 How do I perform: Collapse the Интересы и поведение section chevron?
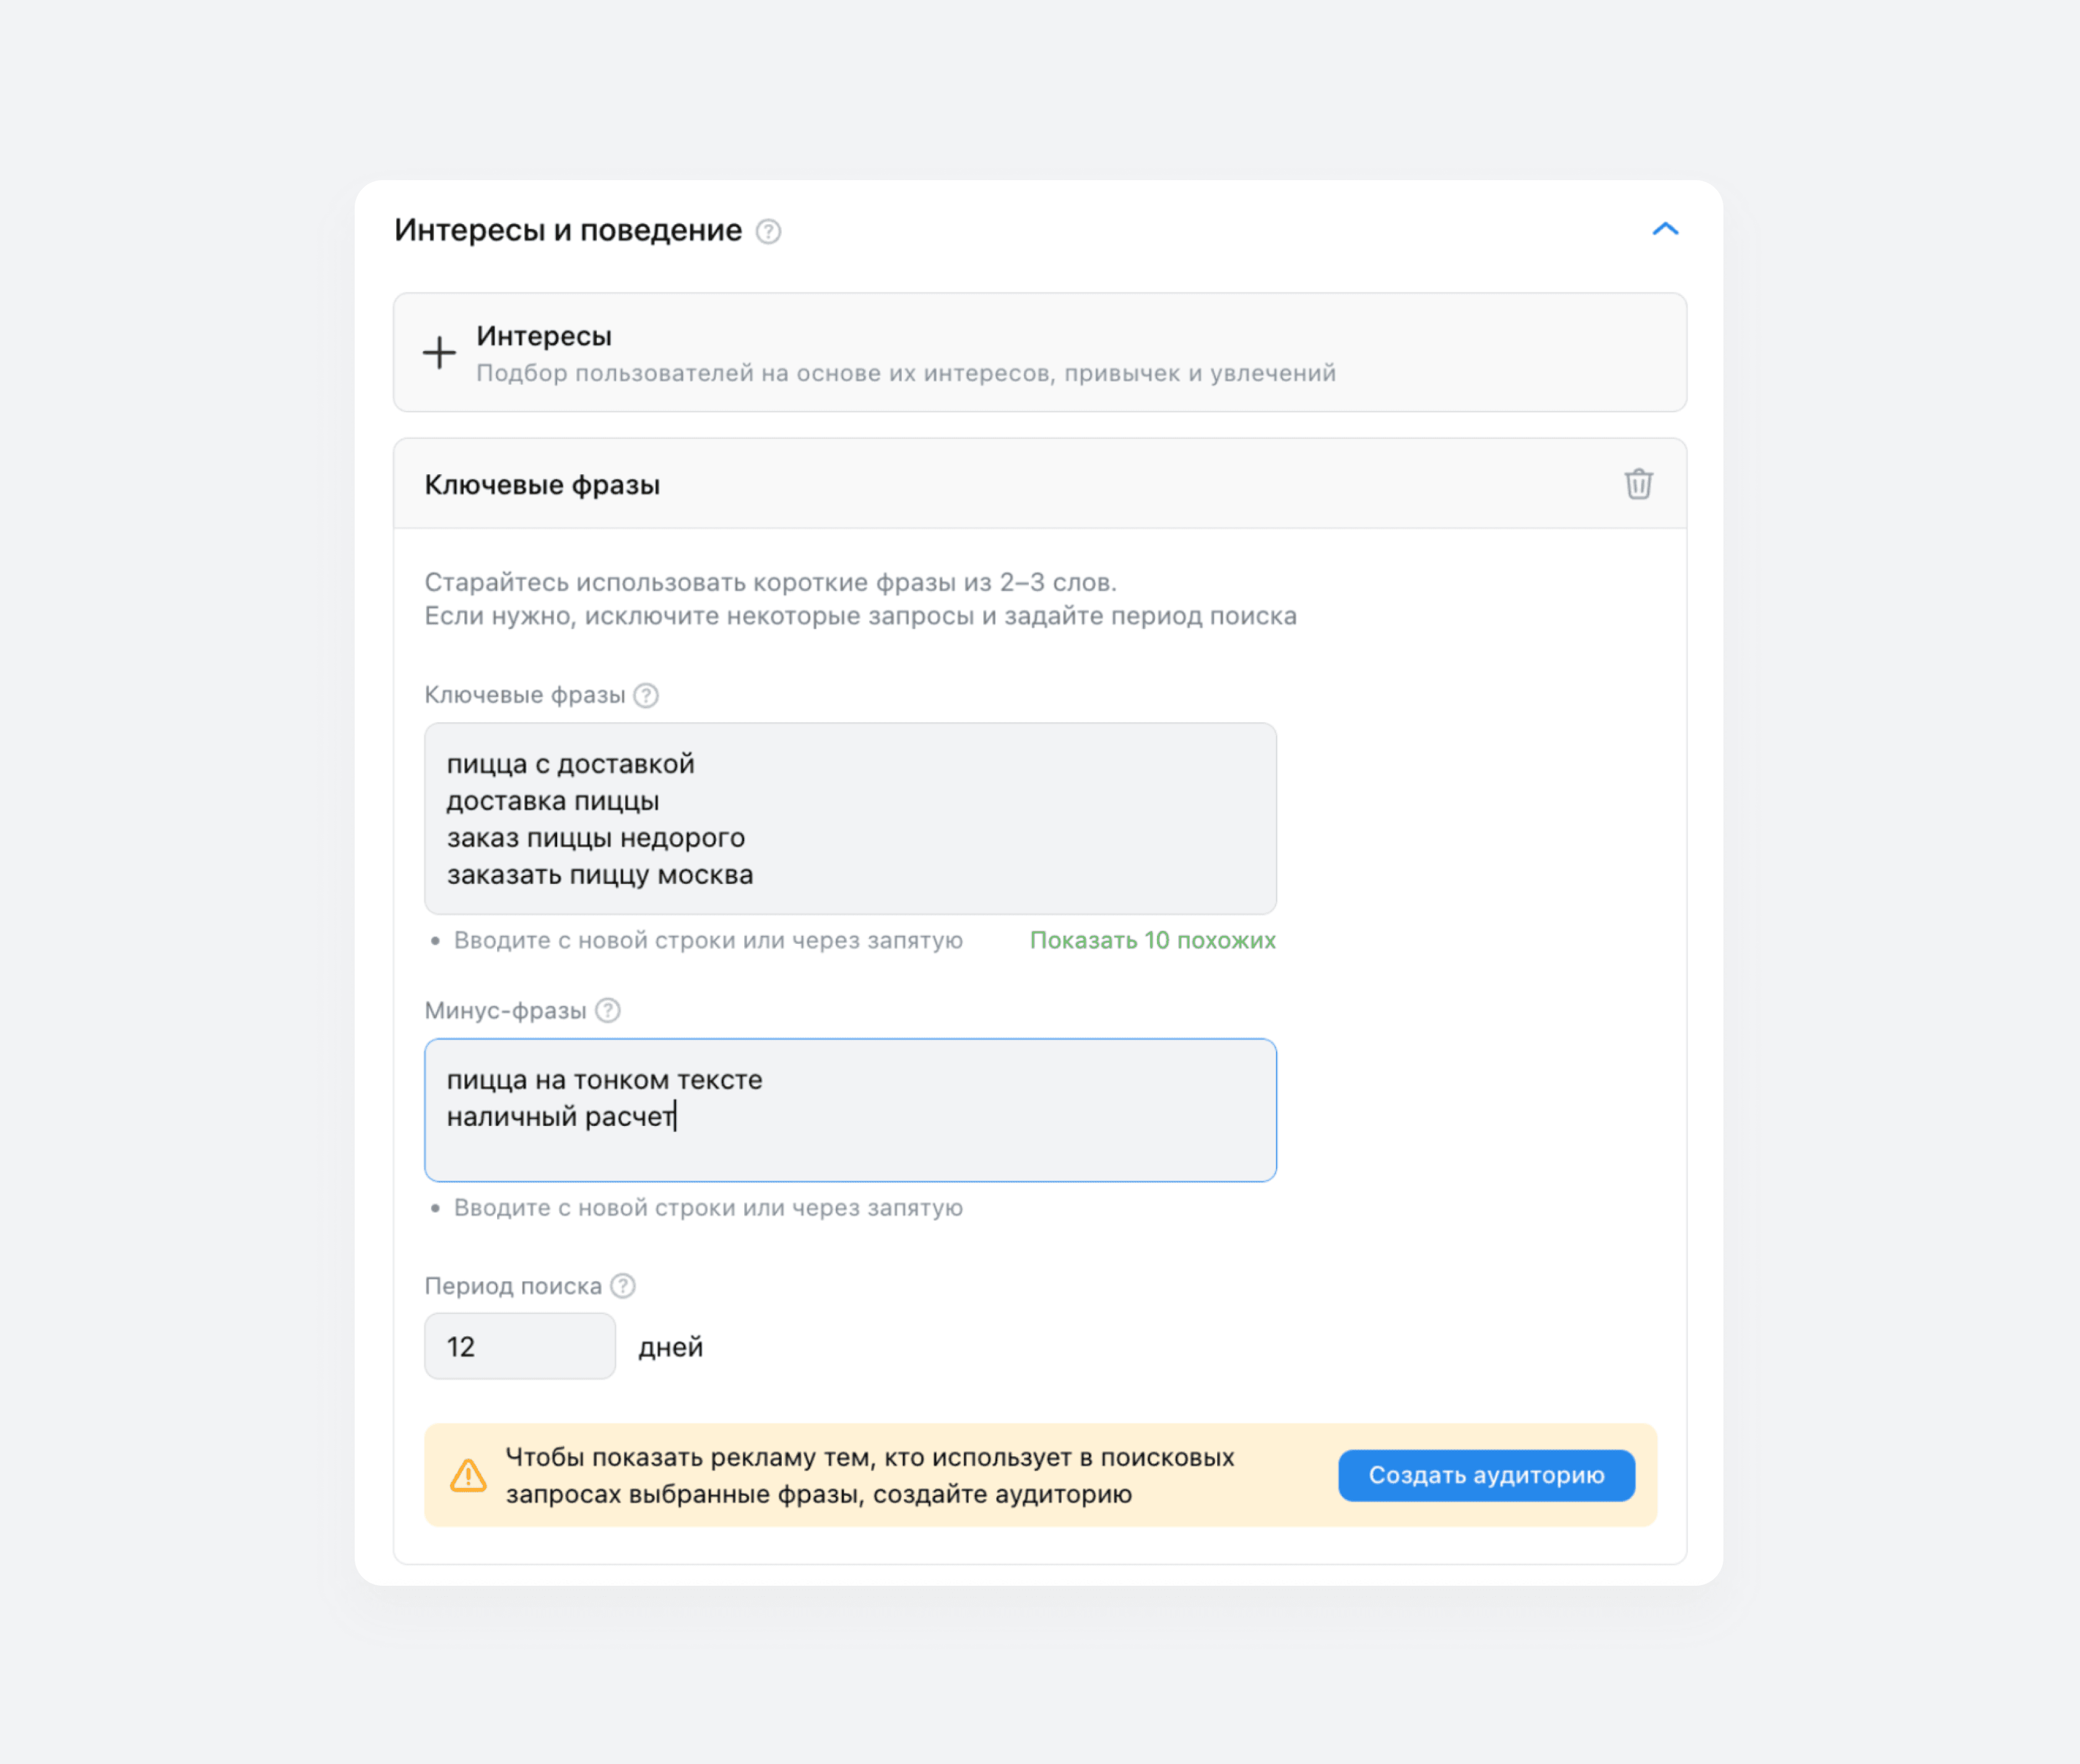(x=1665, y=230)
